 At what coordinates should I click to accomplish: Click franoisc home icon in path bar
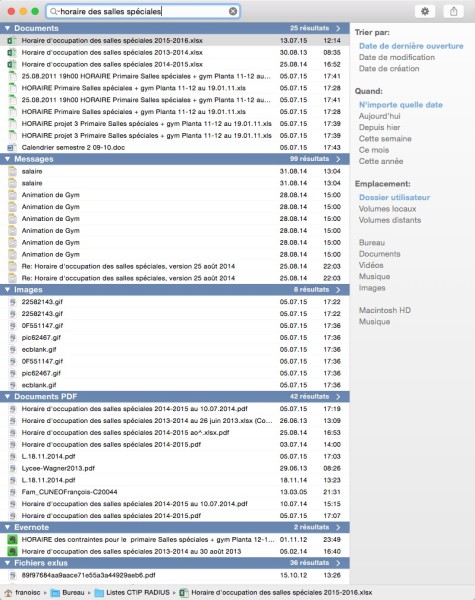[8, 593]
